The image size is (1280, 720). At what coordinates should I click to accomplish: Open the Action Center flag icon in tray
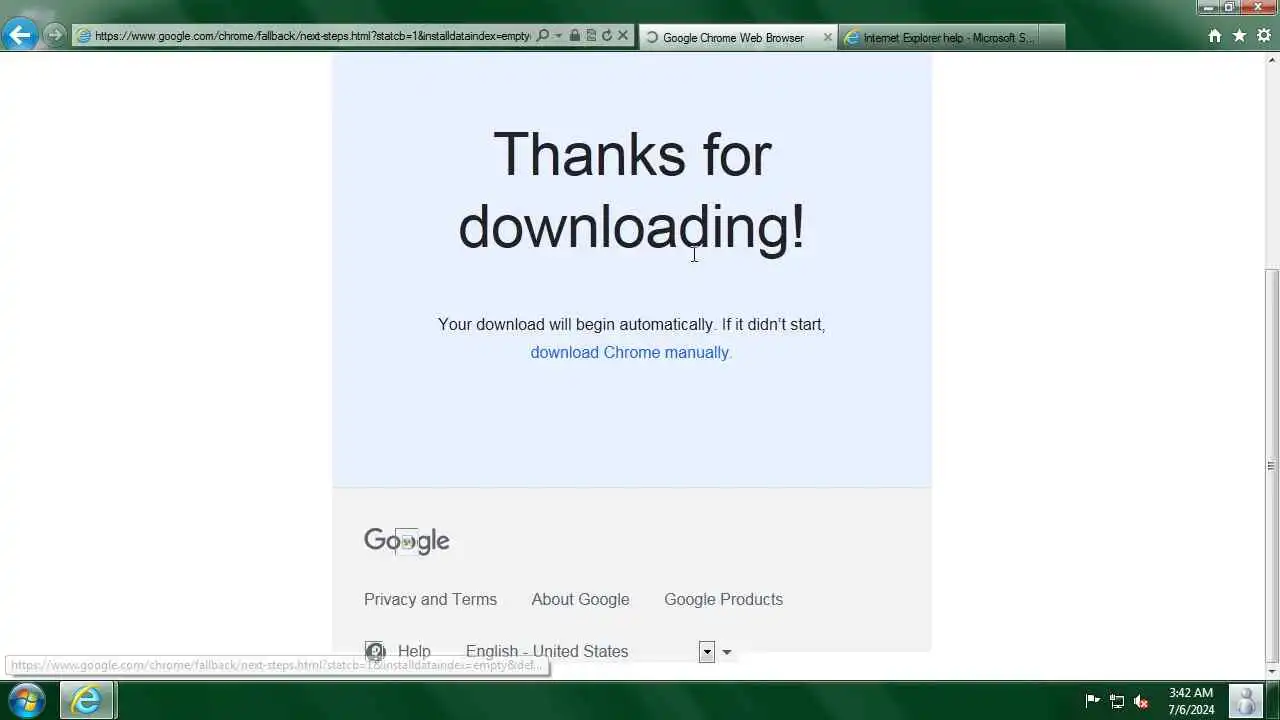[x=1093, y=701]
